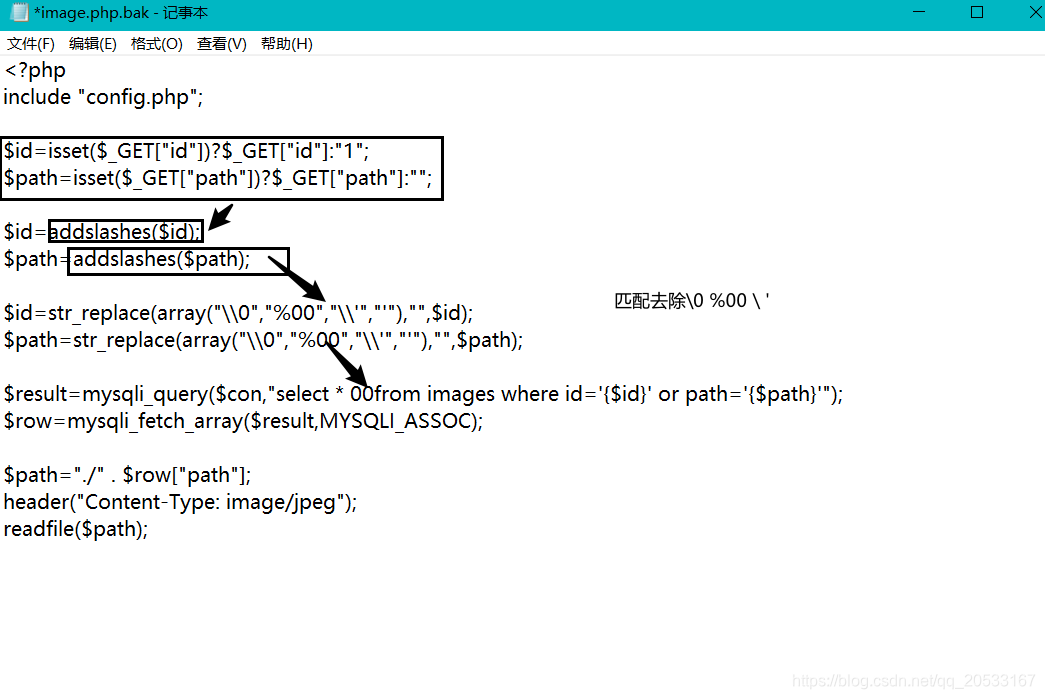This screenshot has width=1045, height=699.
Task: Click the readfile($path) line
Action: [75, 528]
